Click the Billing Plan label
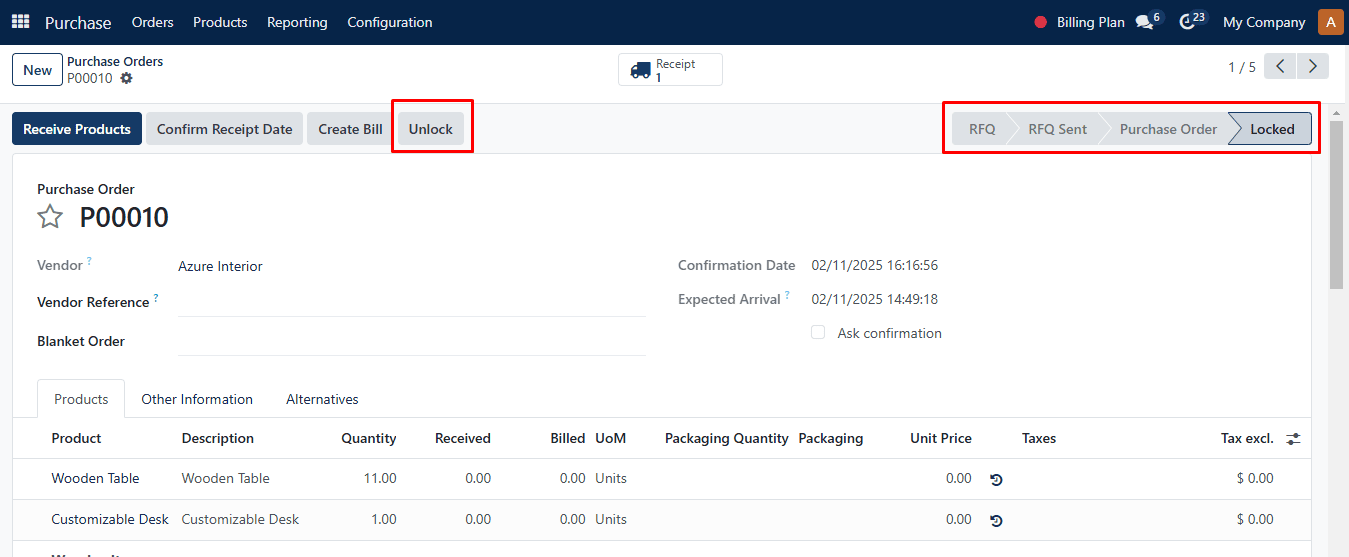 click(x=1090, y=22)
